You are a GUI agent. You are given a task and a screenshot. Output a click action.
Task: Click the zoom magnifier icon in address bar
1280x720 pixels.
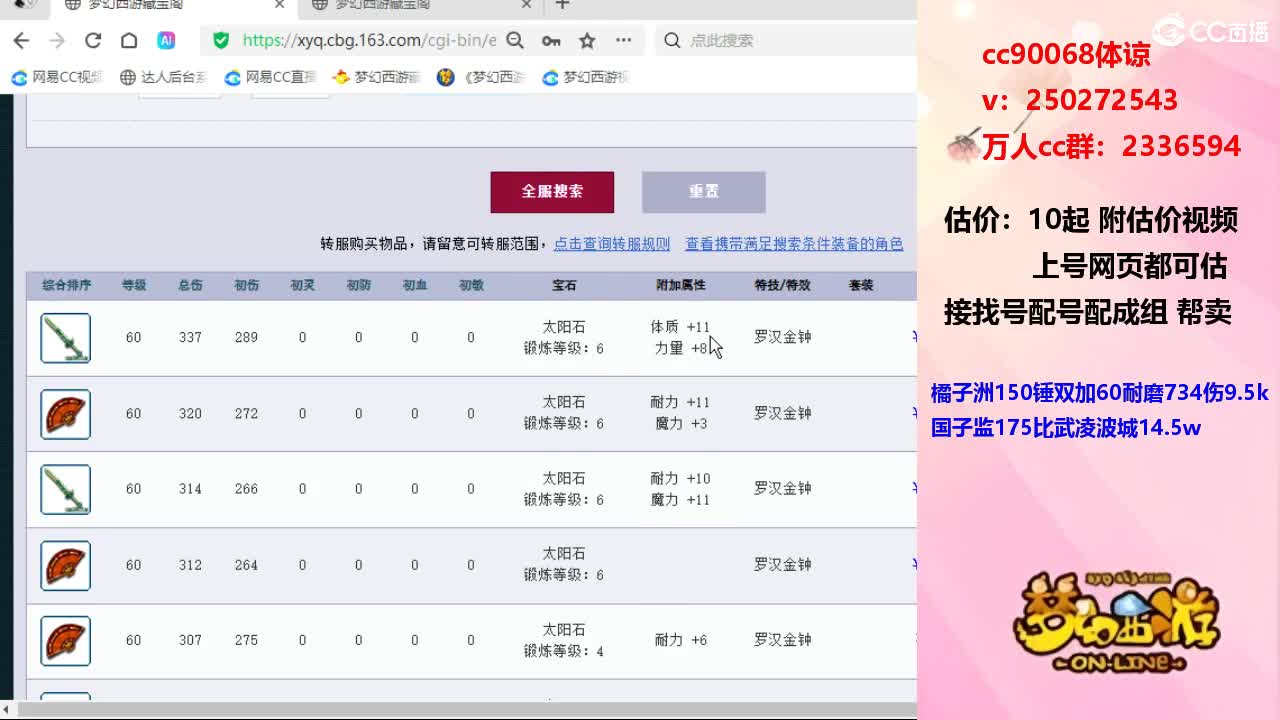click(x=515, y=41)
